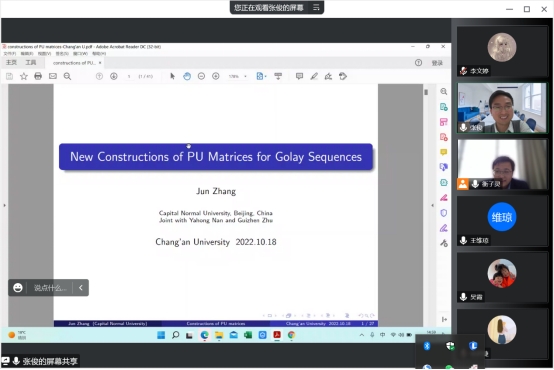Click the print icon in Acrobat toolbar

tap(38, 76)
